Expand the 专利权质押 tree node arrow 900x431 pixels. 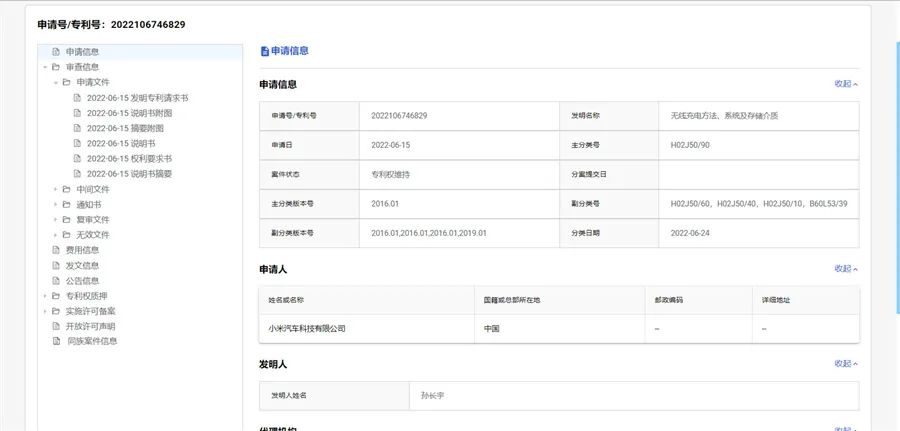point(44,296)
